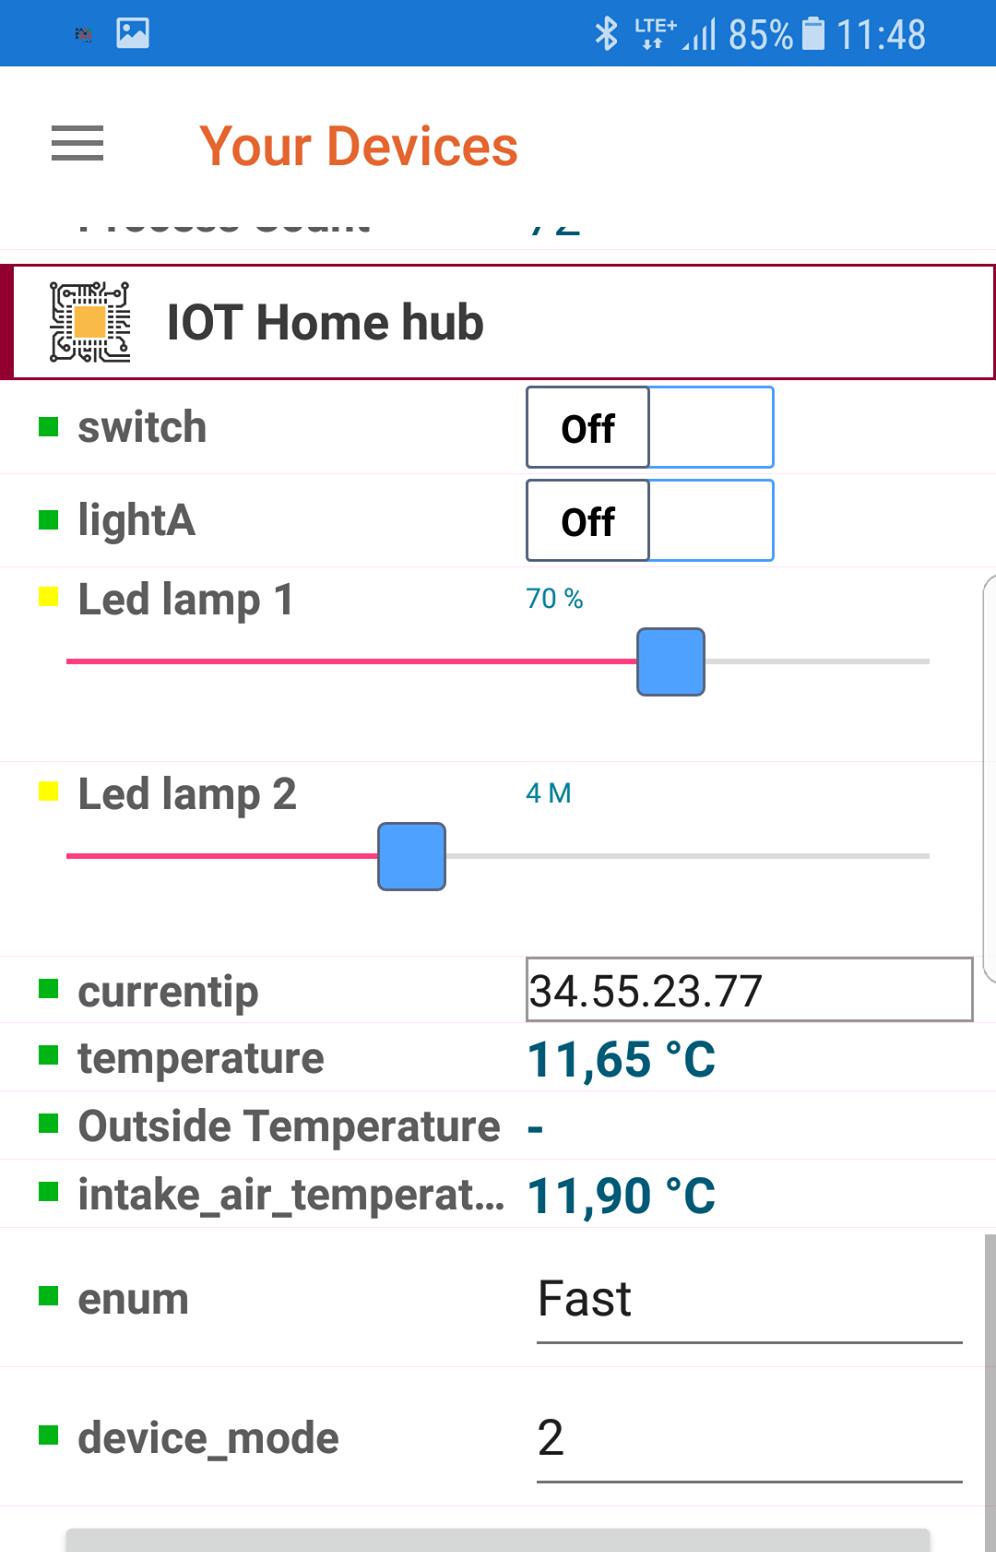Screen dimensions: 996x1552
Task: Open the device_mode dropdown showing 2
Action: [x=749, y=1439]
